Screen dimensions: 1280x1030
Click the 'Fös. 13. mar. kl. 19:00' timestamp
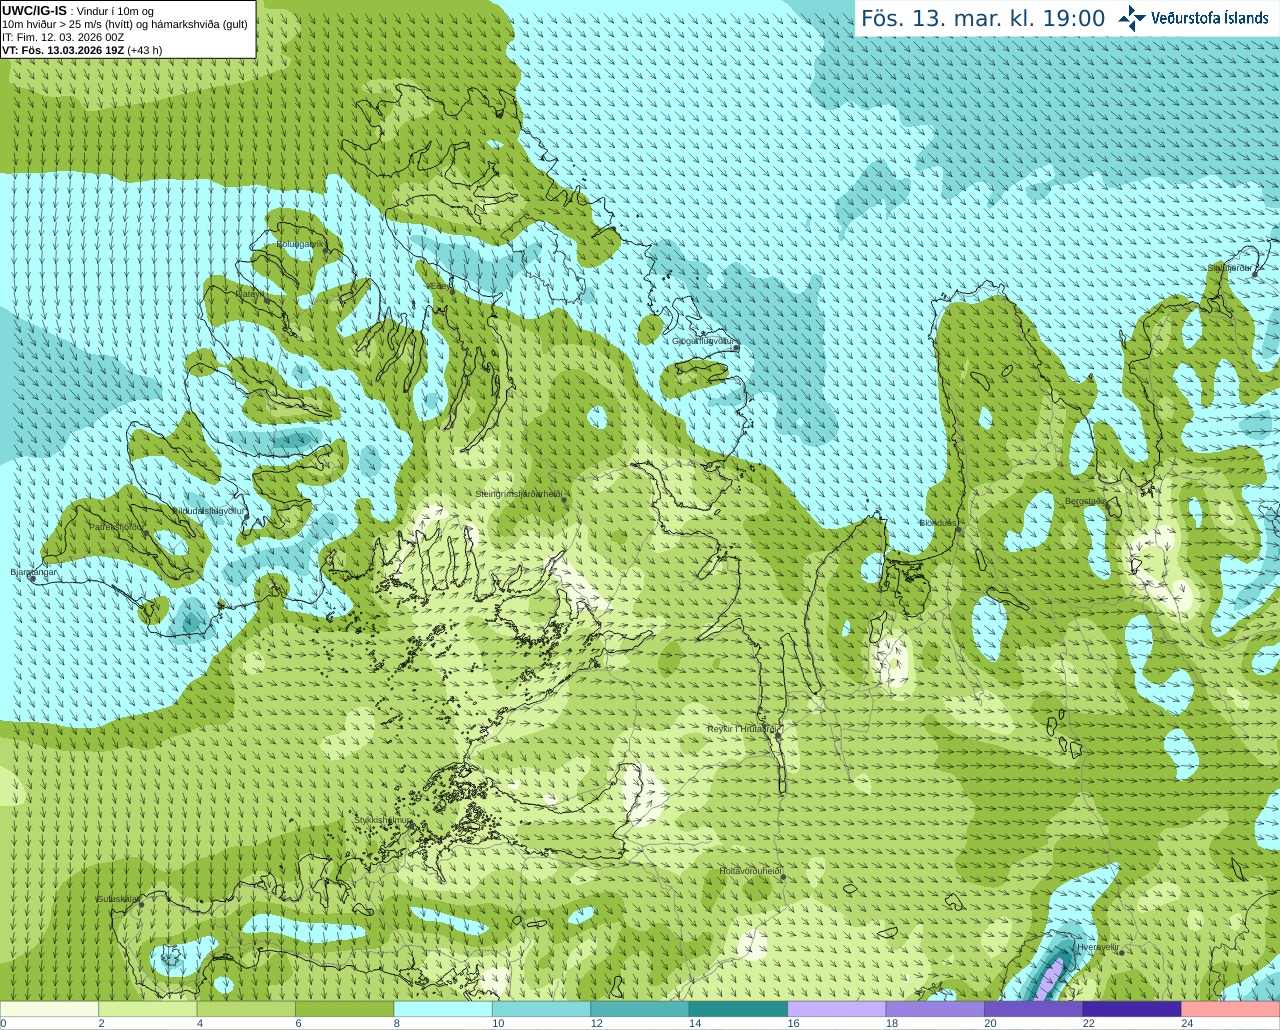(983, 19)
